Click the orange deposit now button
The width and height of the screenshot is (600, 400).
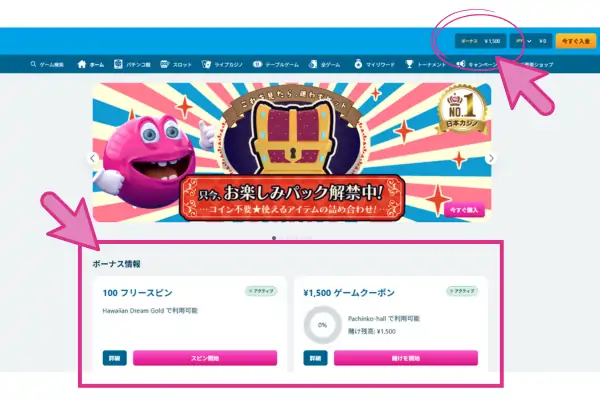(576, 41)
